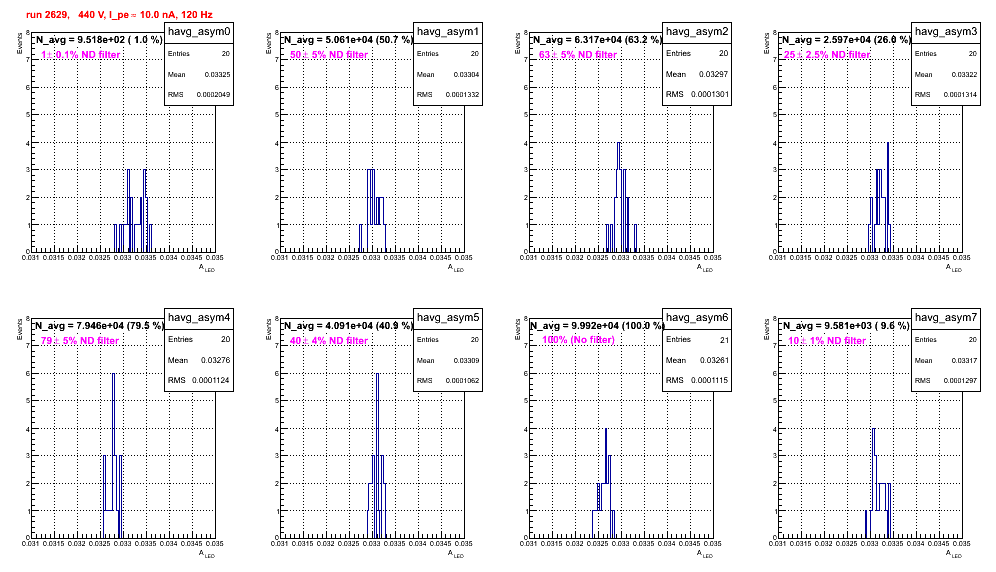Click the N_avg = 9.518e+02 label
This screenshot has width=996, height=572.
click(x=98, y=39)
